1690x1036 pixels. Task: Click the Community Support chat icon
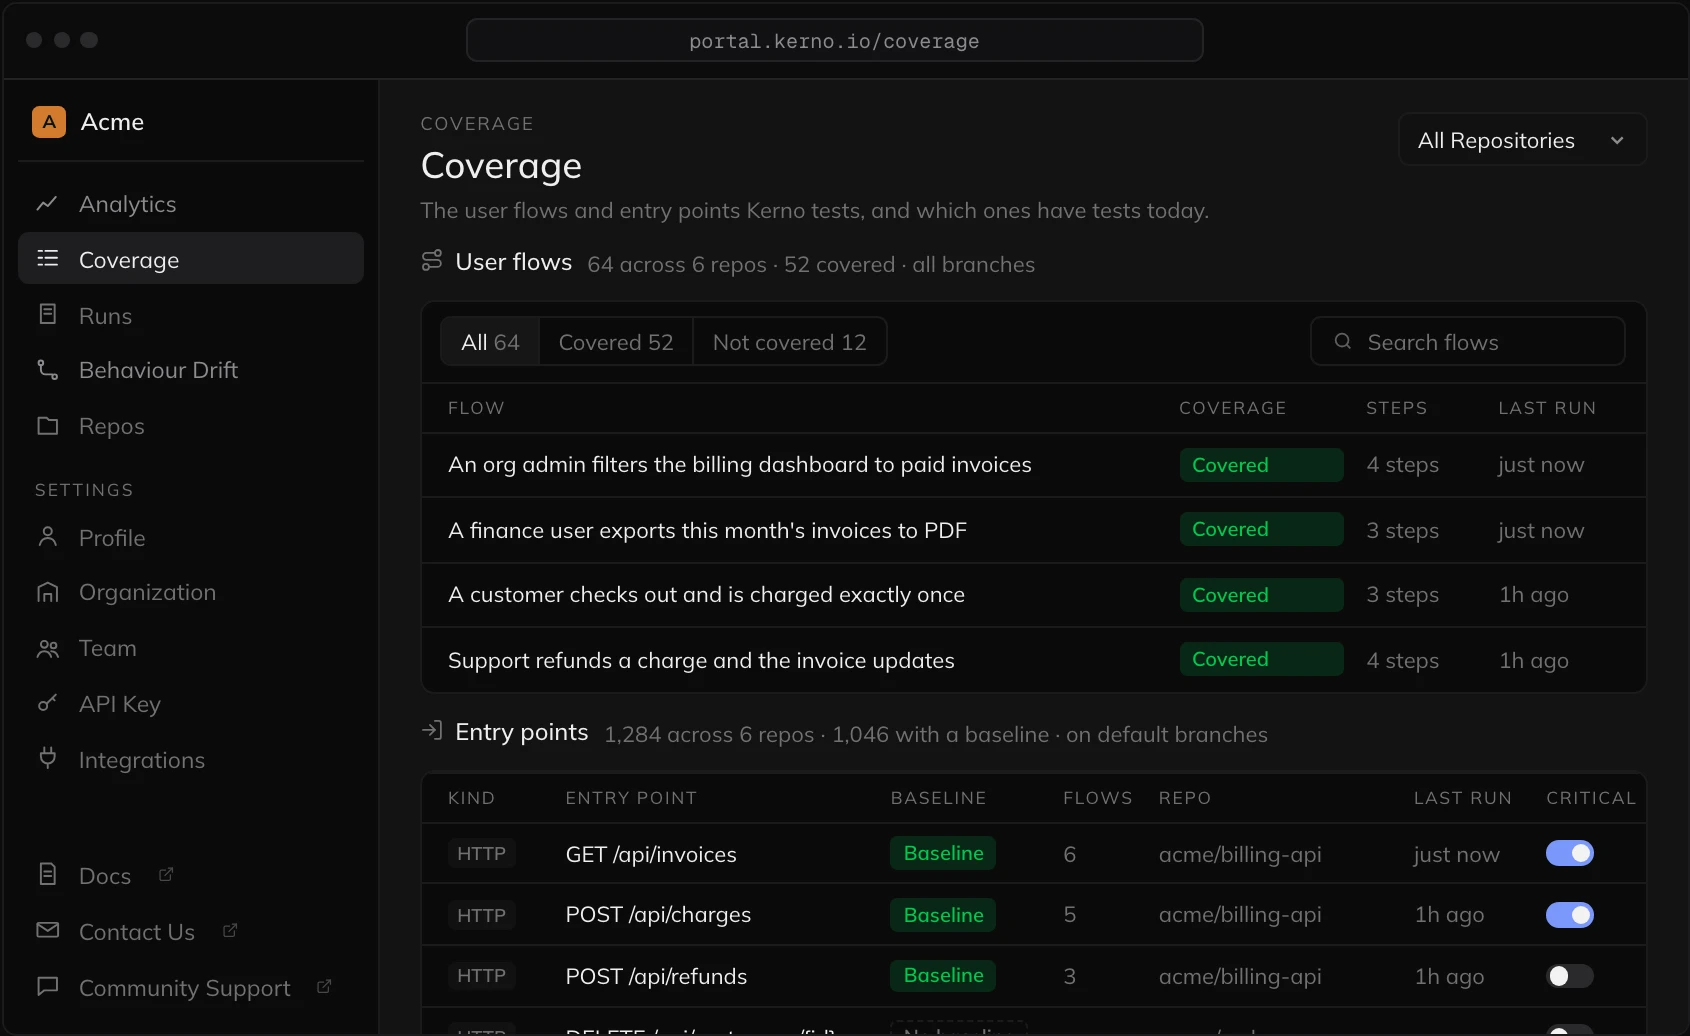pyautogui.click(x=47, y=986)
